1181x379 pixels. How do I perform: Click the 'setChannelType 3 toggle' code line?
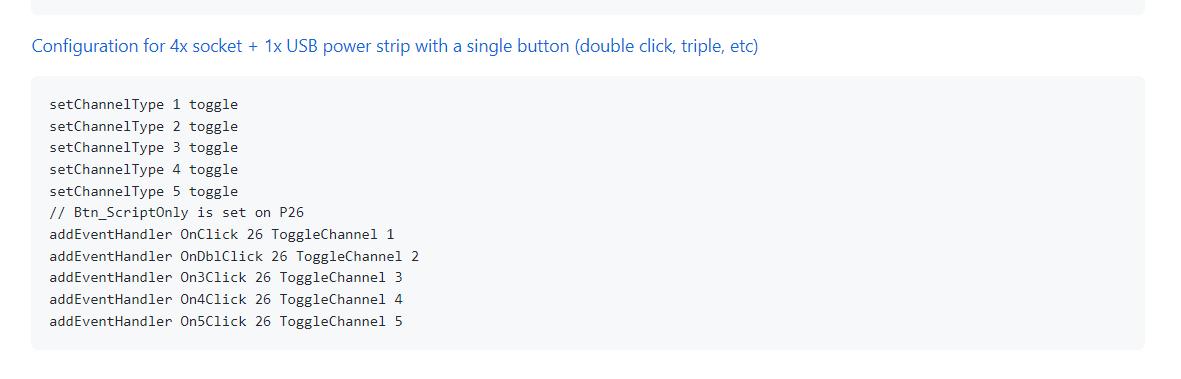coord(143,148)
